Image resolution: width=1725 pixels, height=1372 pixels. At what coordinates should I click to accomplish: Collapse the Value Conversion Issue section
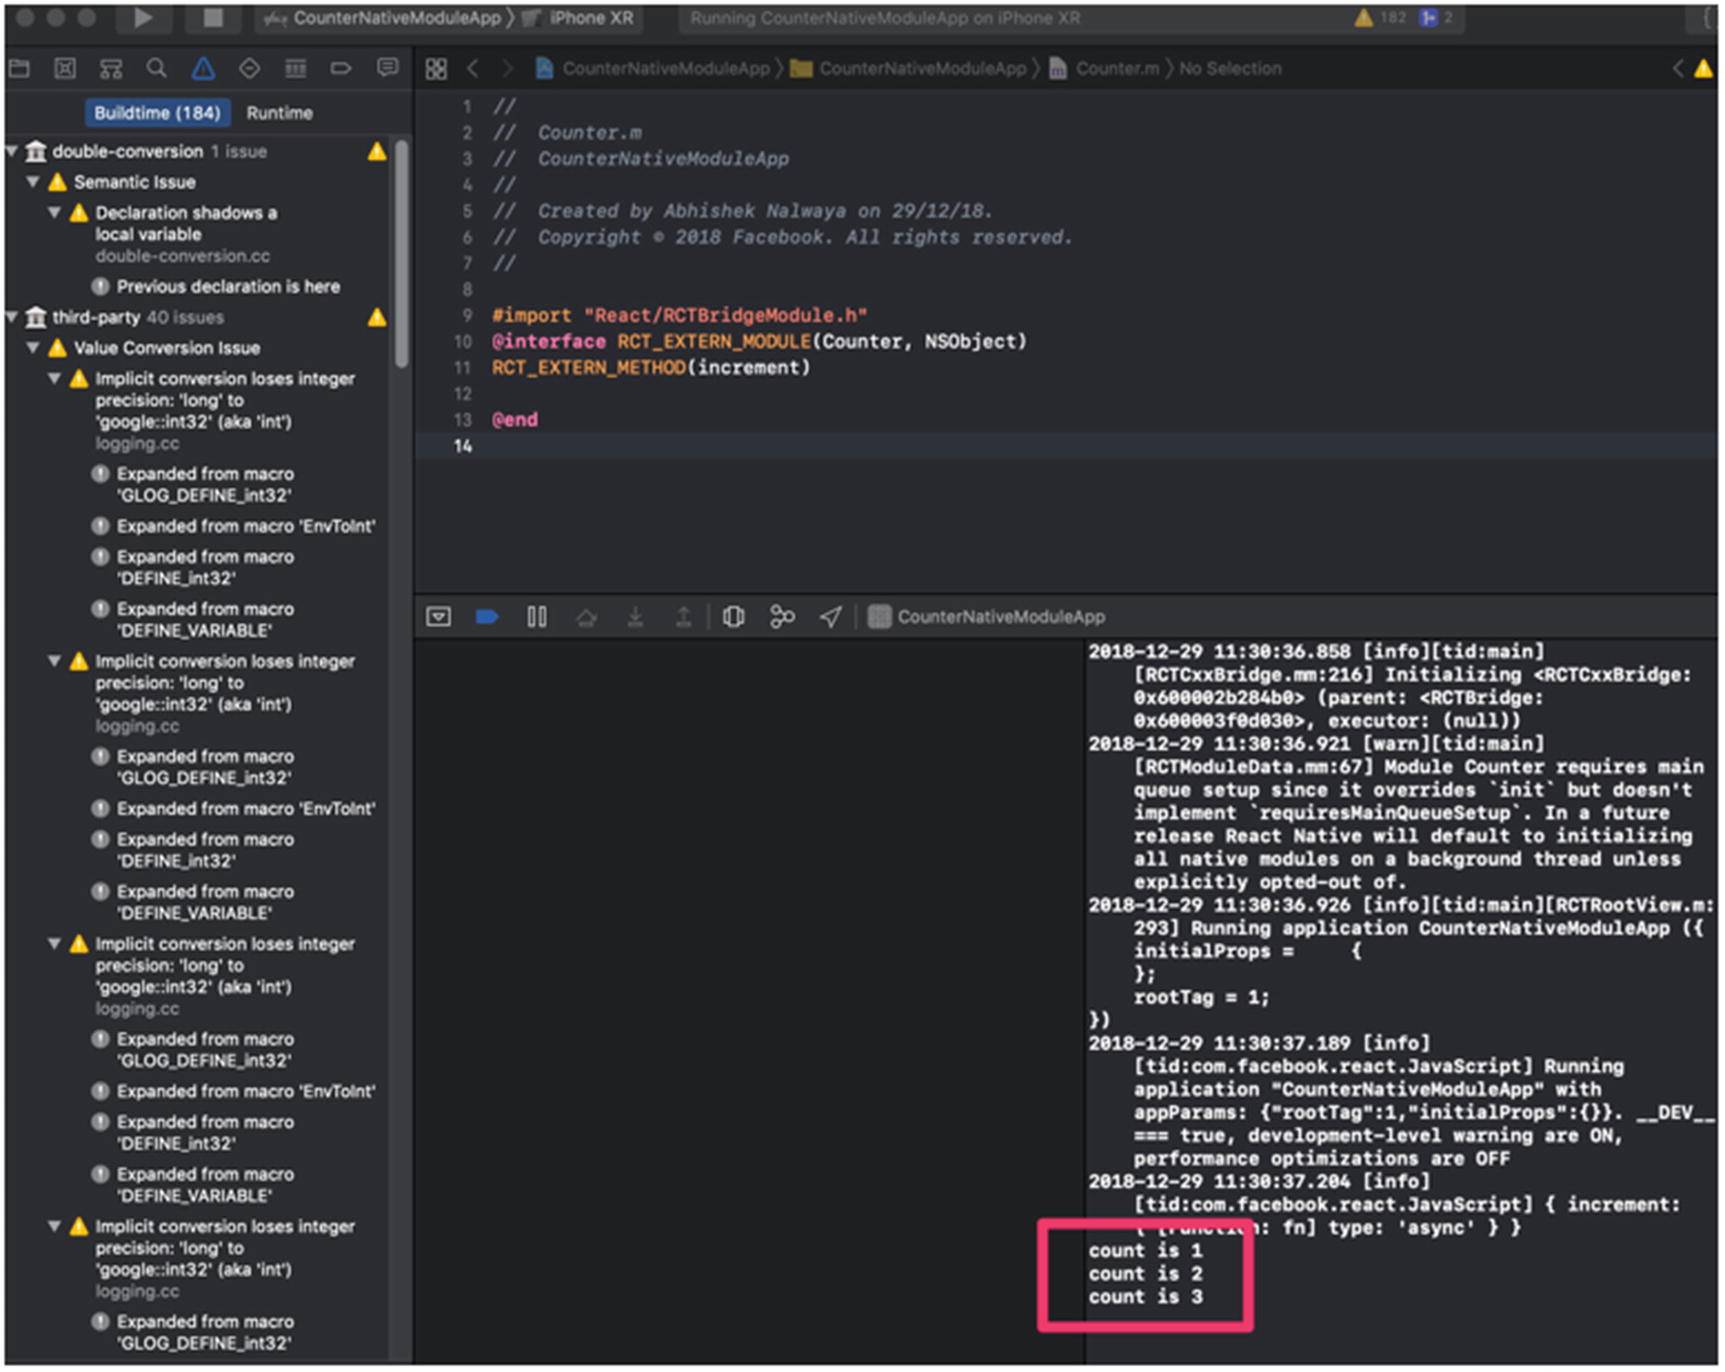34,348
